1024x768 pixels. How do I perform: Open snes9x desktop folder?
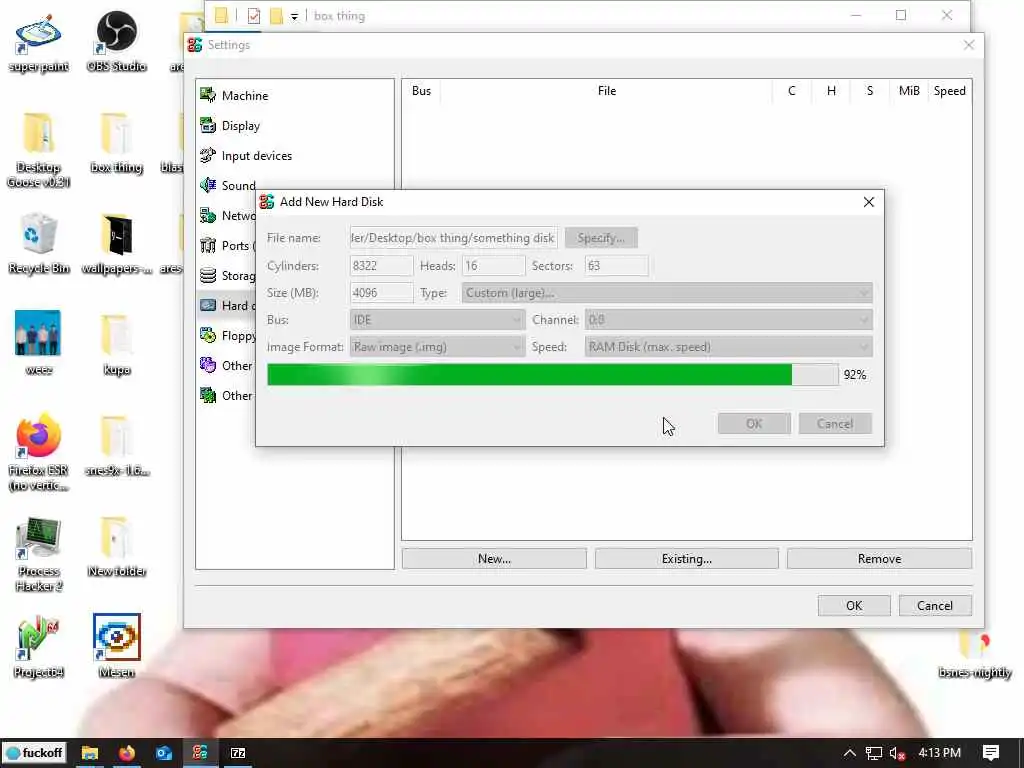116,445
